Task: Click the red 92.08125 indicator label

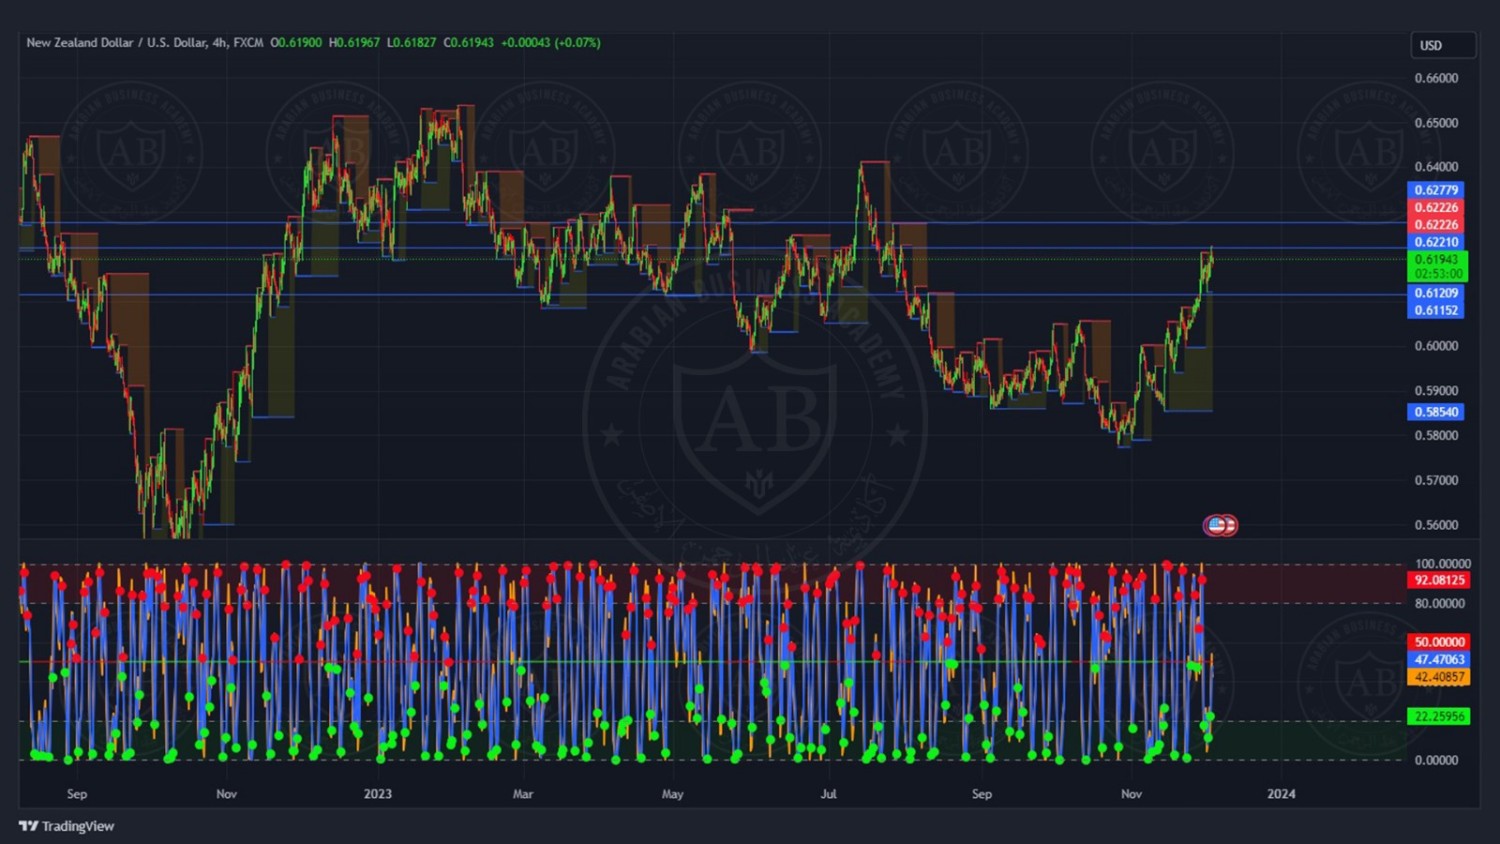Action: click(x=1439, y=580)
